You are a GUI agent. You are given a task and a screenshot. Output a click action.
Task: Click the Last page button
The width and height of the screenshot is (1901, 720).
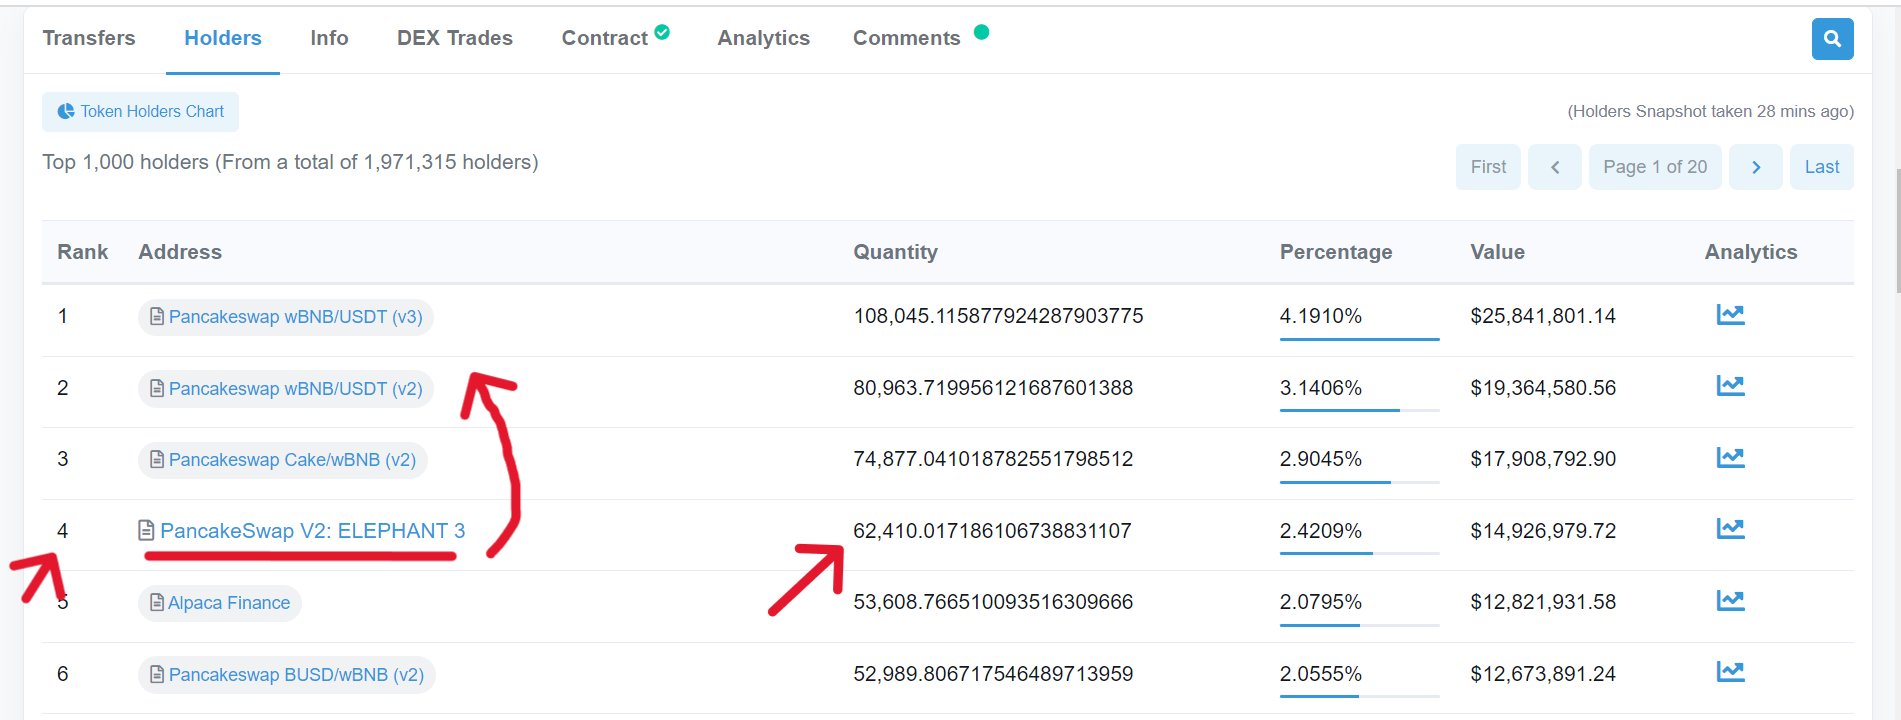click(x=1822, y=167)
